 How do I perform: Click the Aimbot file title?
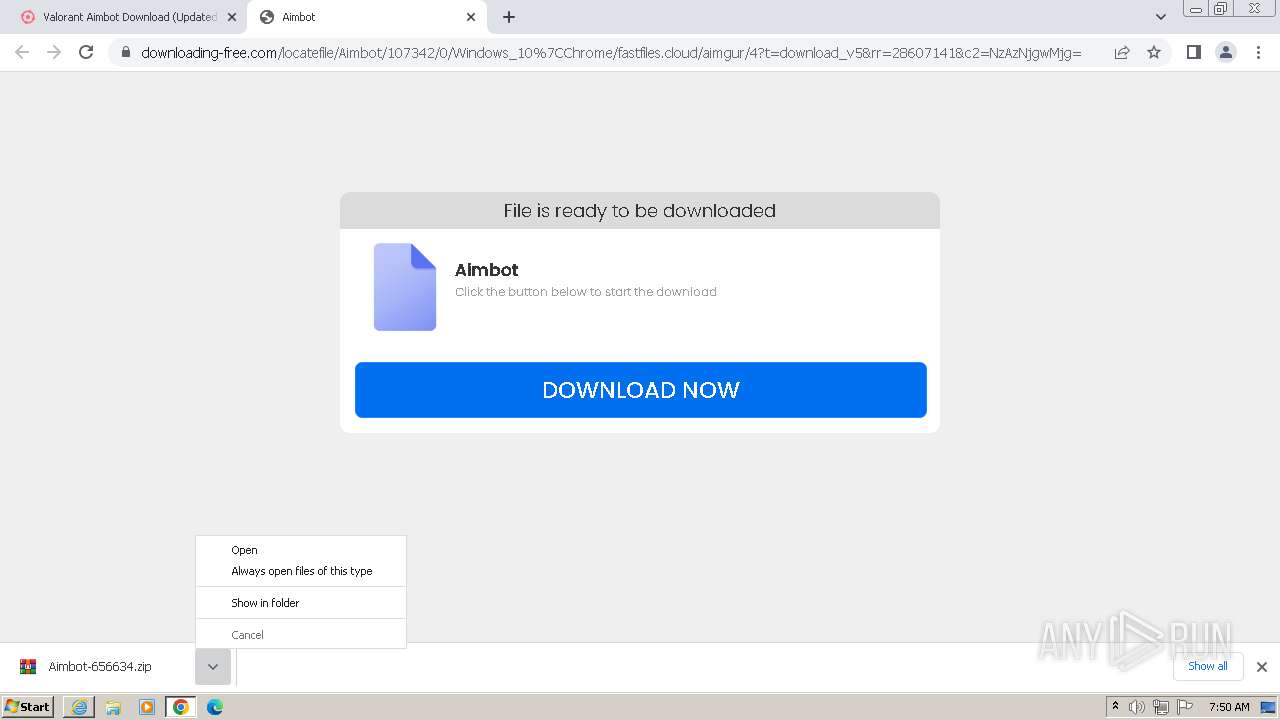(x=487, y=270)
